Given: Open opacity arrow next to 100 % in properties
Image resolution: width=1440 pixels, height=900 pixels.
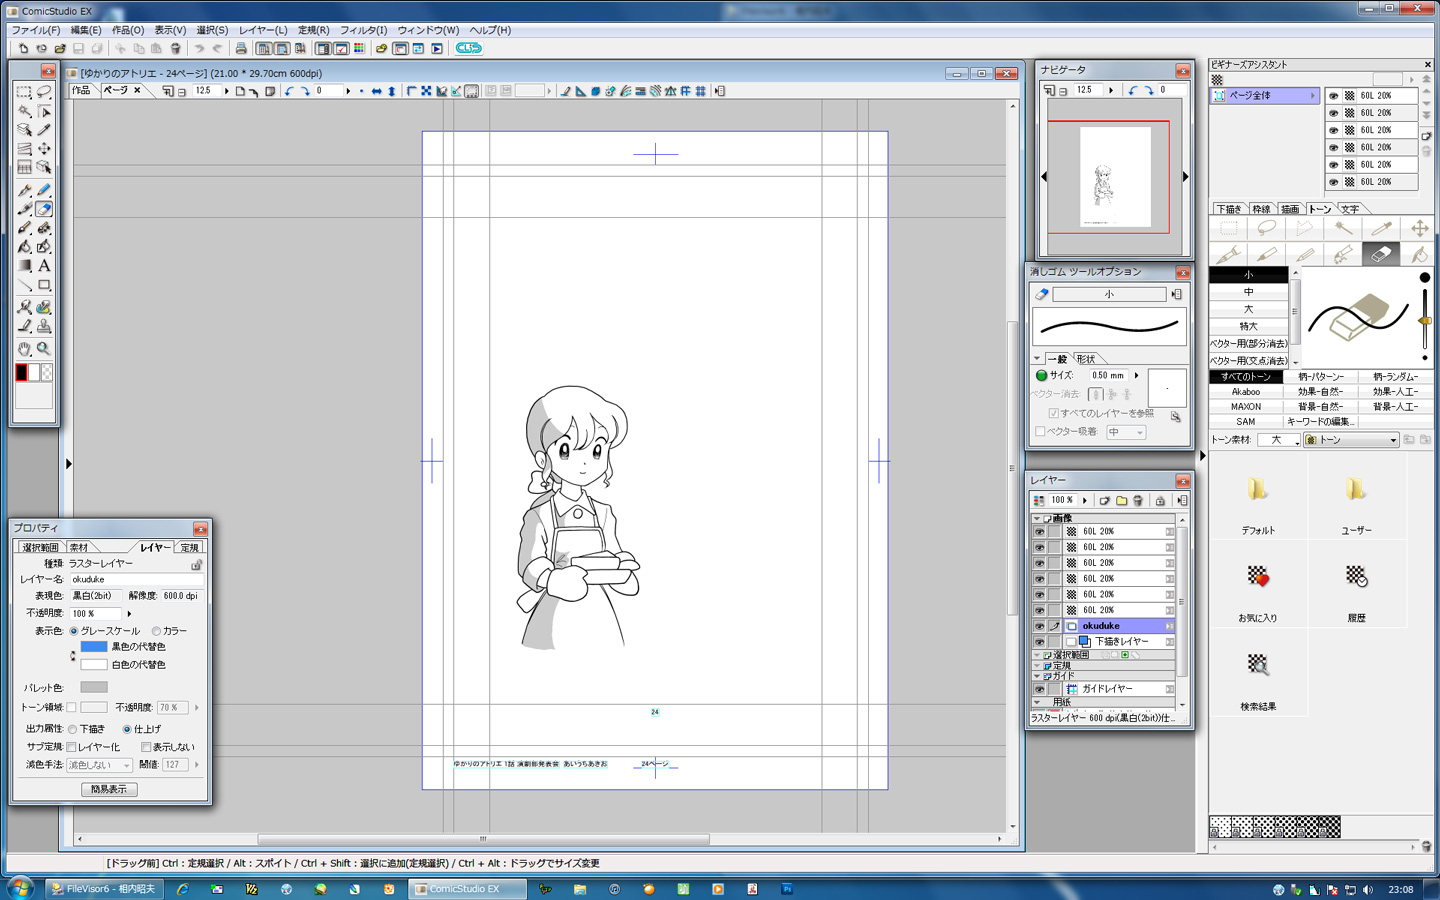Looking at the screenshot, I should 129,613.
